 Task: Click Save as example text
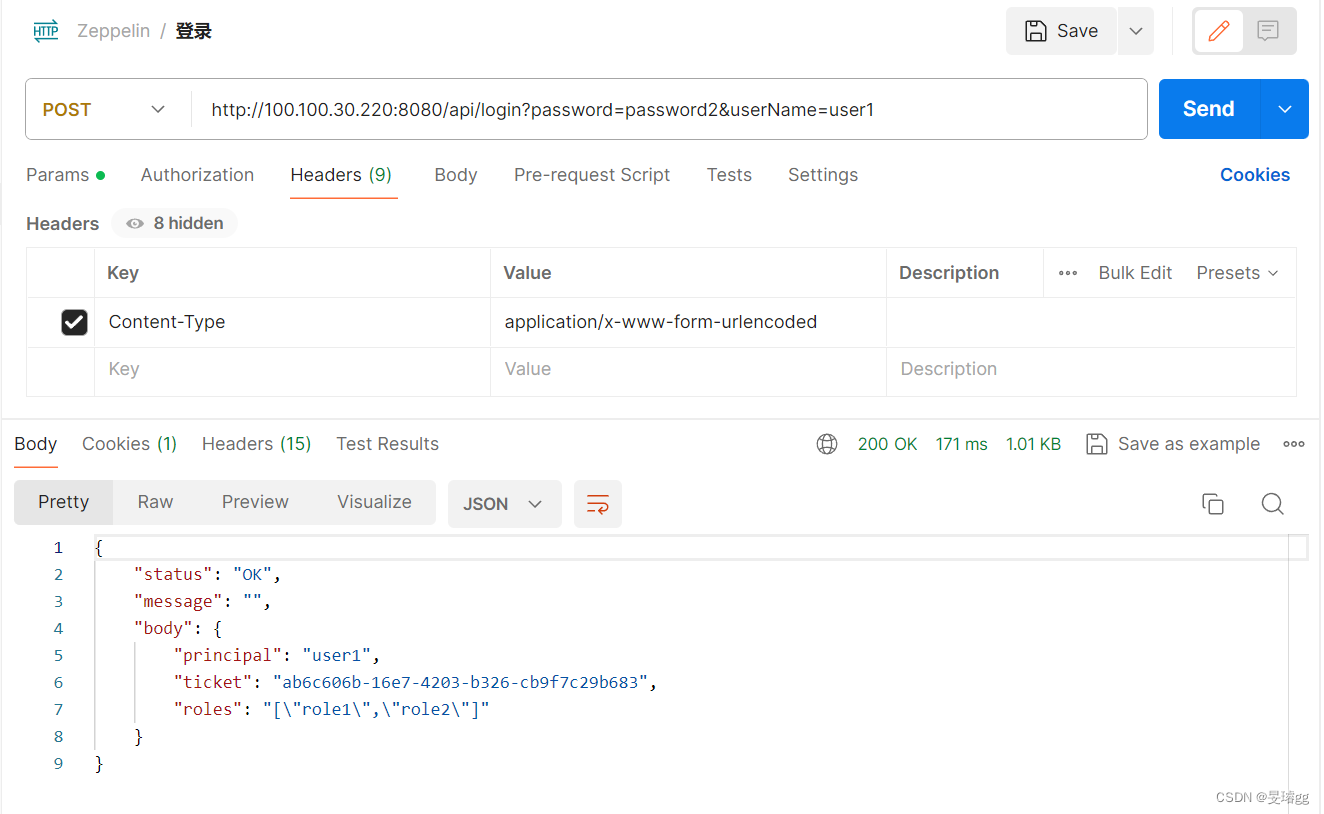pos(1189,444)
